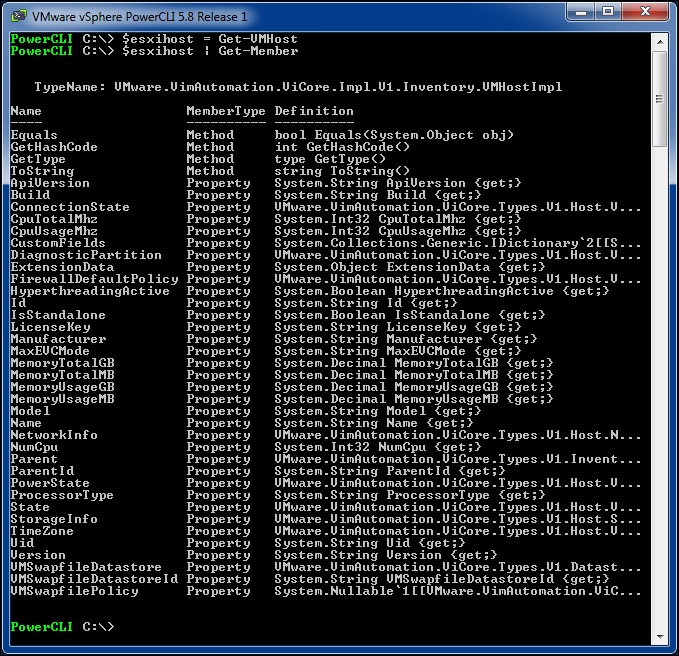Click the 'ProcessorType' property name

[x=62, y=495]
